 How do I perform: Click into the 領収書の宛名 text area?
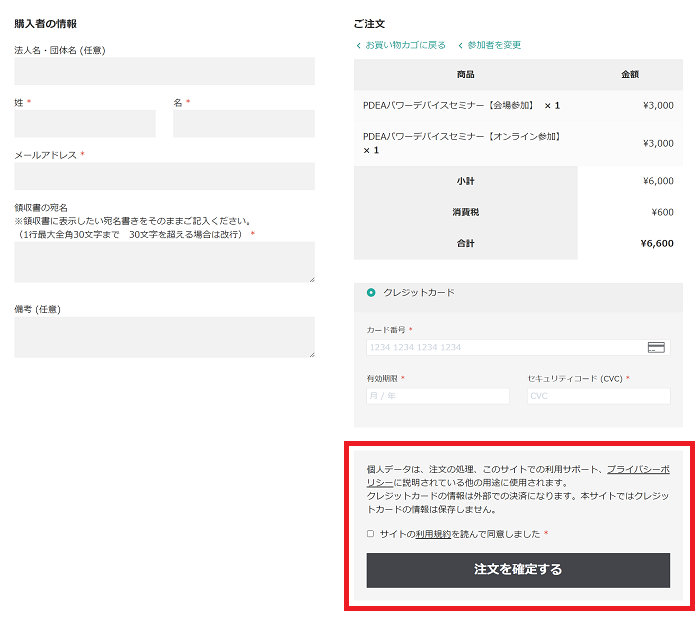point(164,262)
